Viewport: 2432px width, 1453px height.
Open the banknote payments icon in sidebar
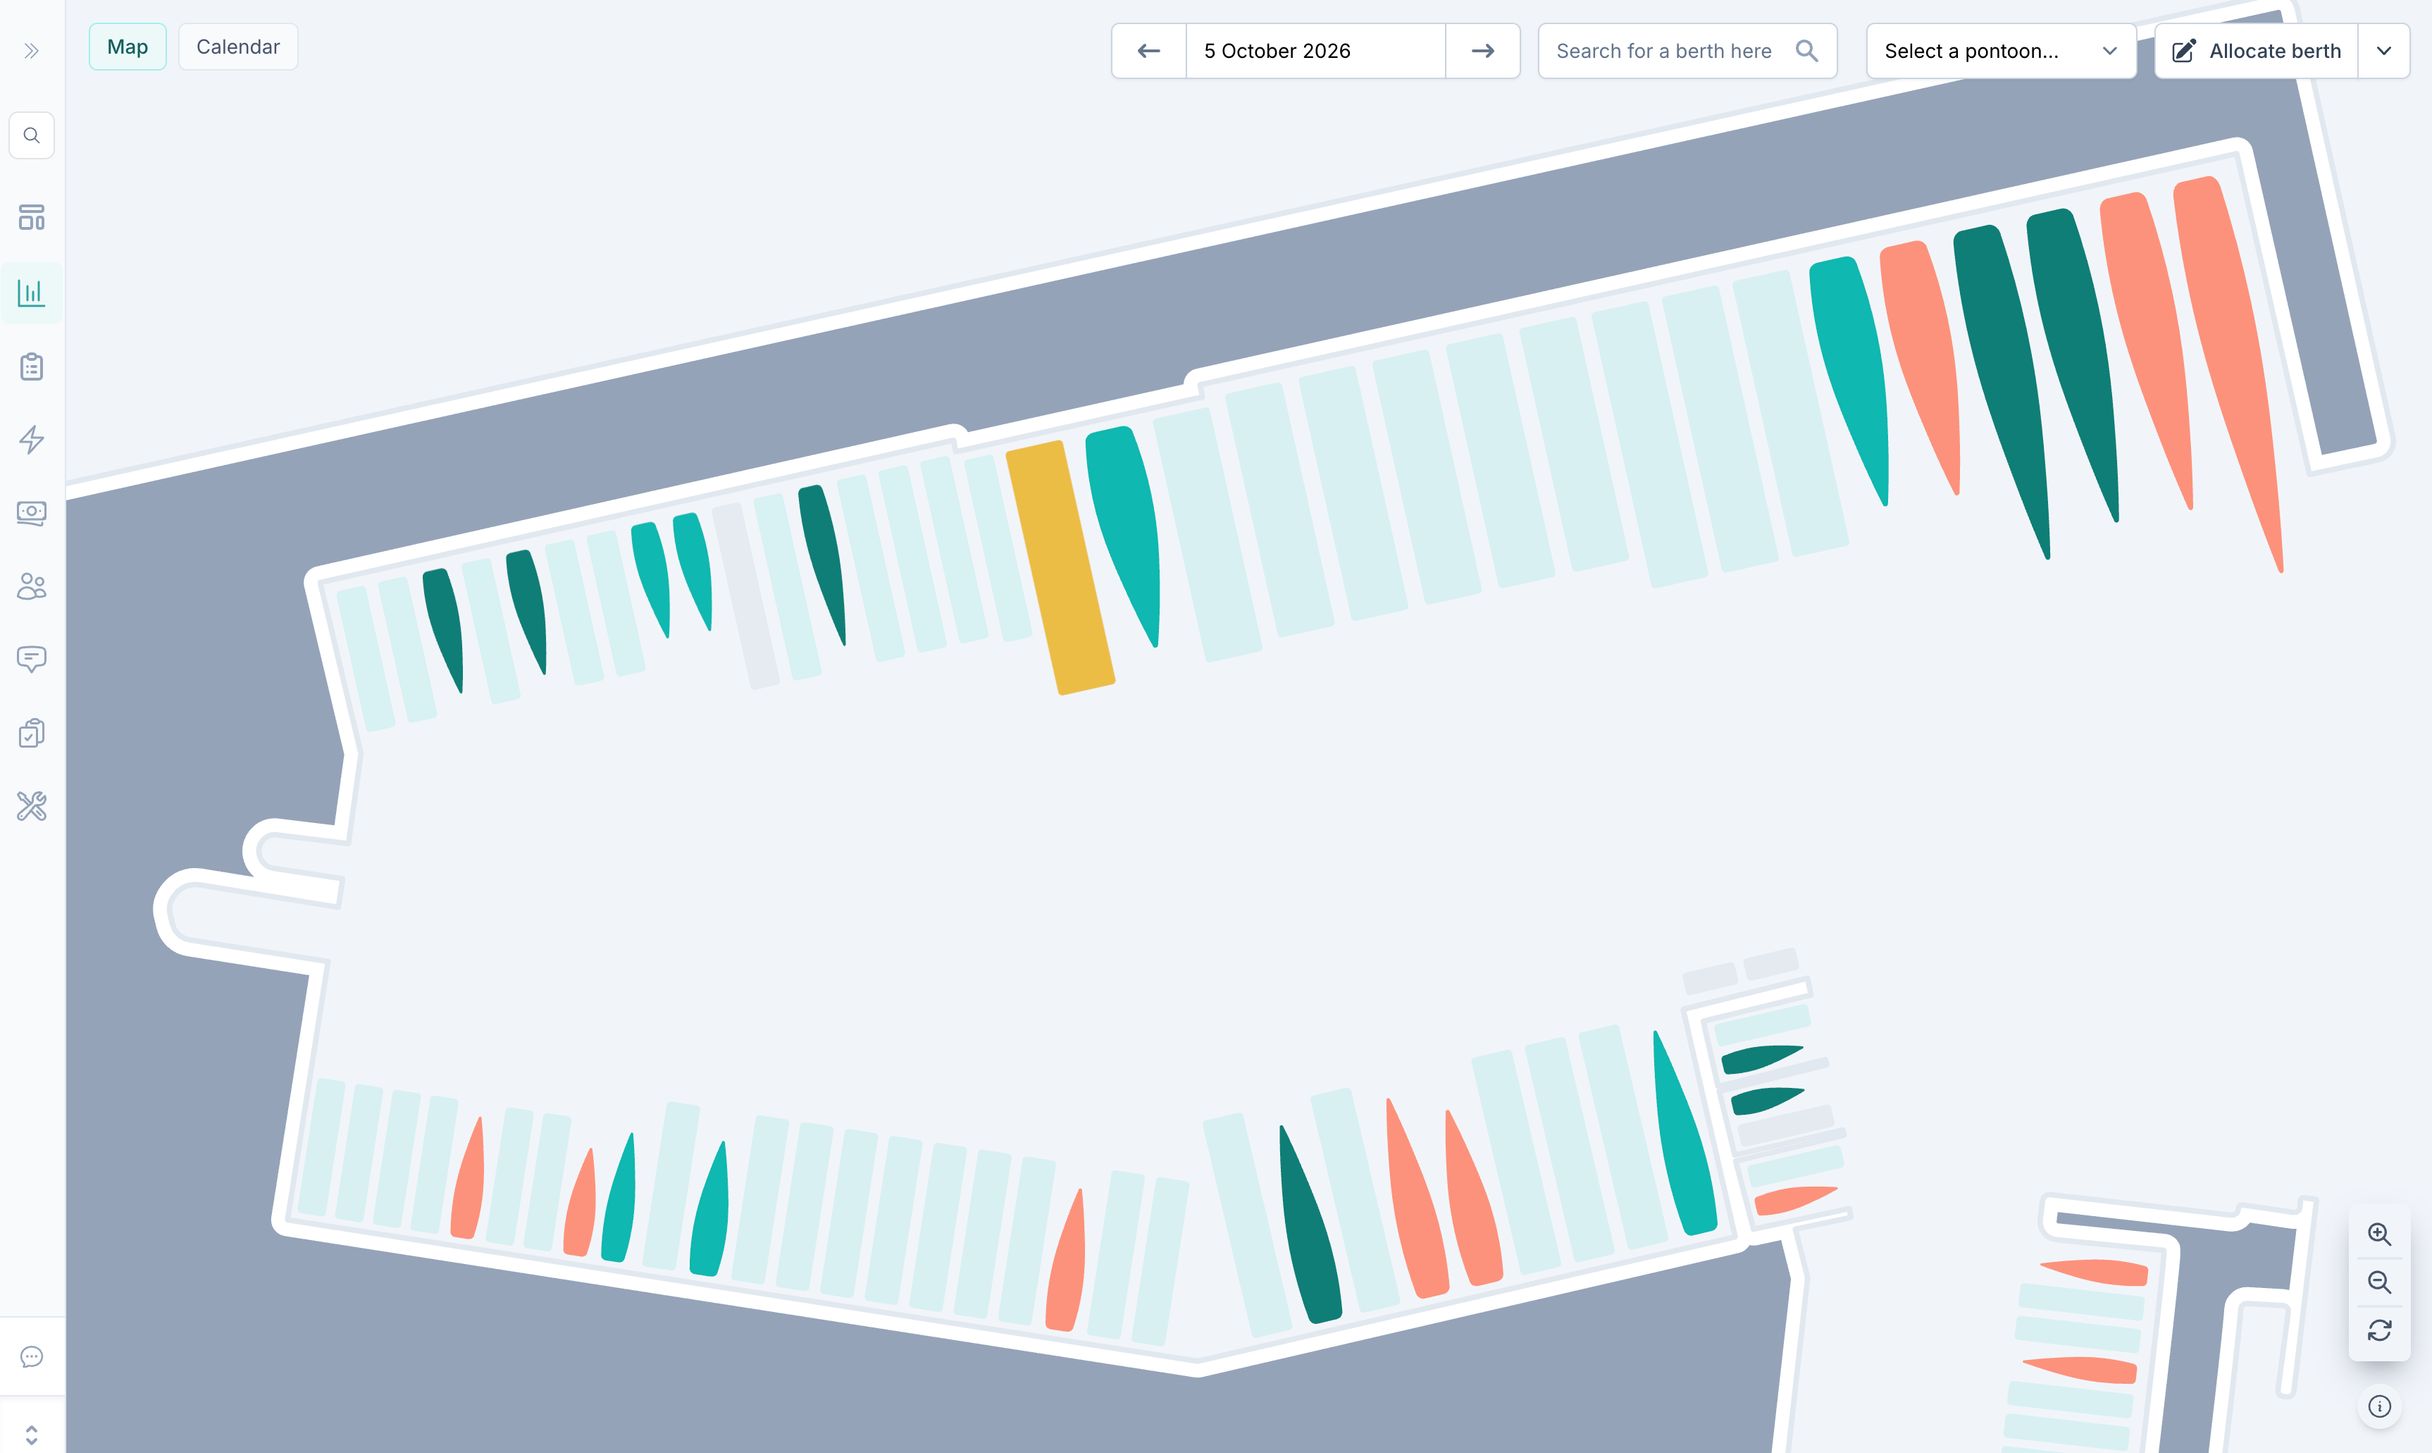[x=31, y=513]
